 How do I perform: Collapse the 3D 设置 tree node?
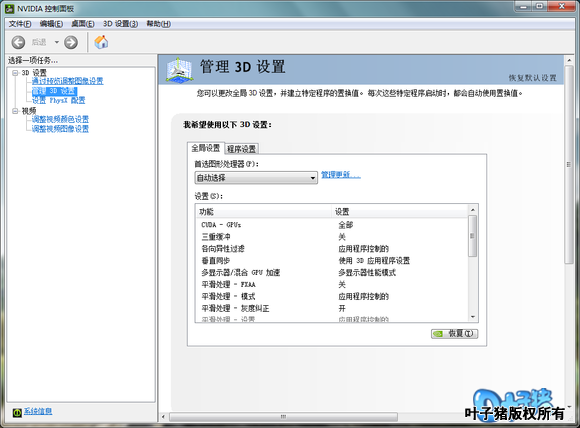click(15, 73)
